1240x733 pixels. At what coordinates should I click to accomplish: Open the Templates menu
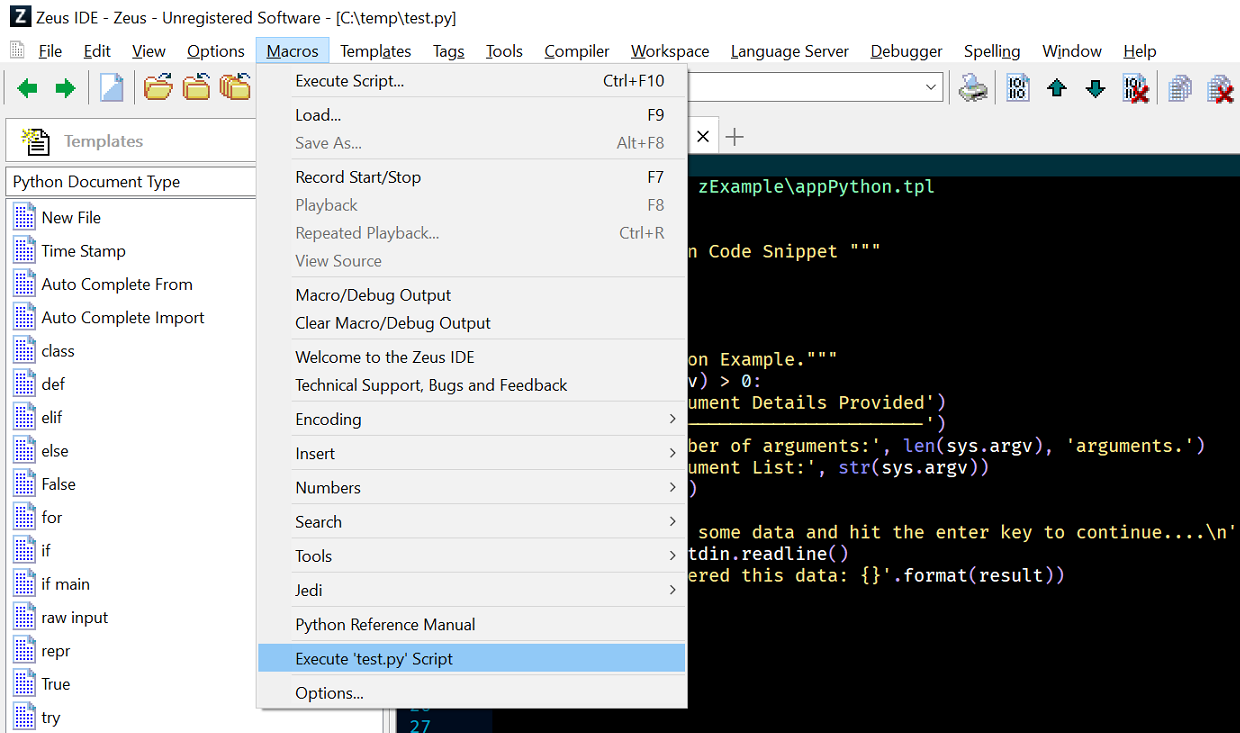tap(375, 51)
